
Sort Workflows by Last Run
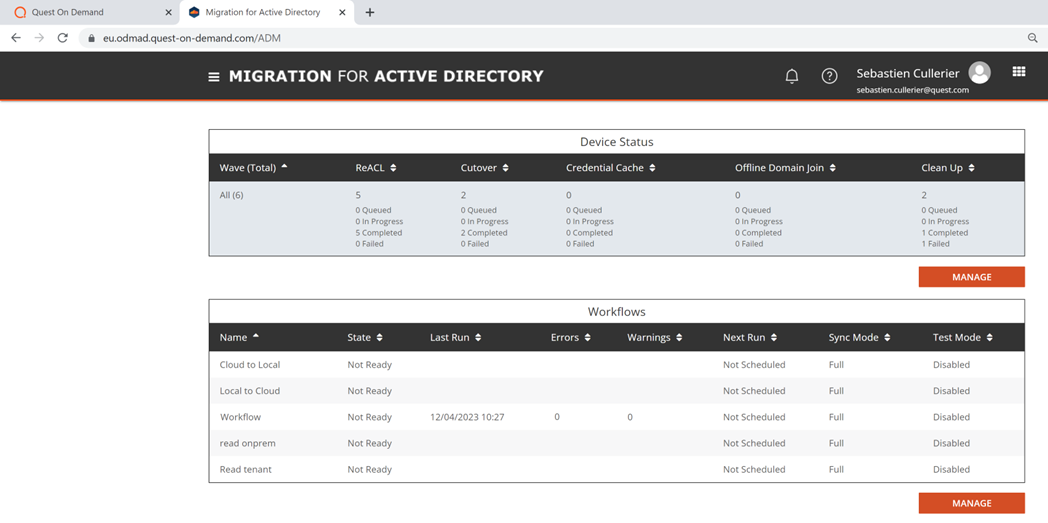pyautogui.click(x=456, y=337)
